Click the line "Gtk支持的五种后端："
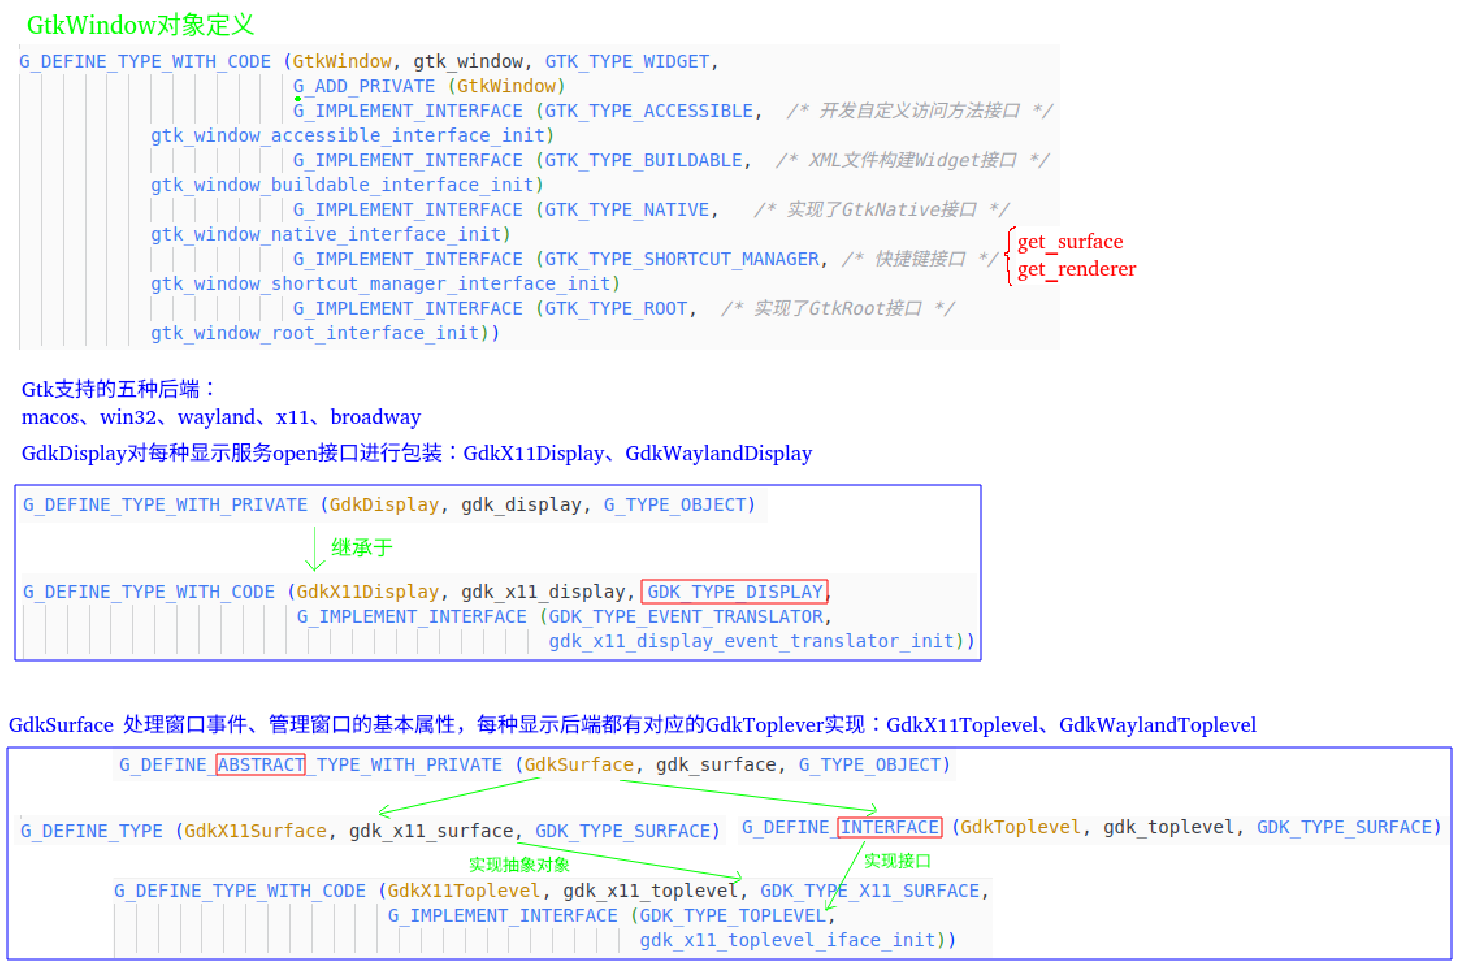 coord(118,389)
